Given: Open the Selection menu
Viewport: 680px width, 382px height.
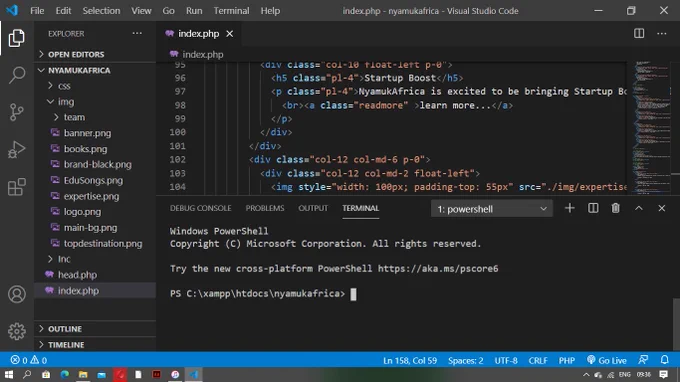Looking at the screenshot, I should click(x=101, y=11).
